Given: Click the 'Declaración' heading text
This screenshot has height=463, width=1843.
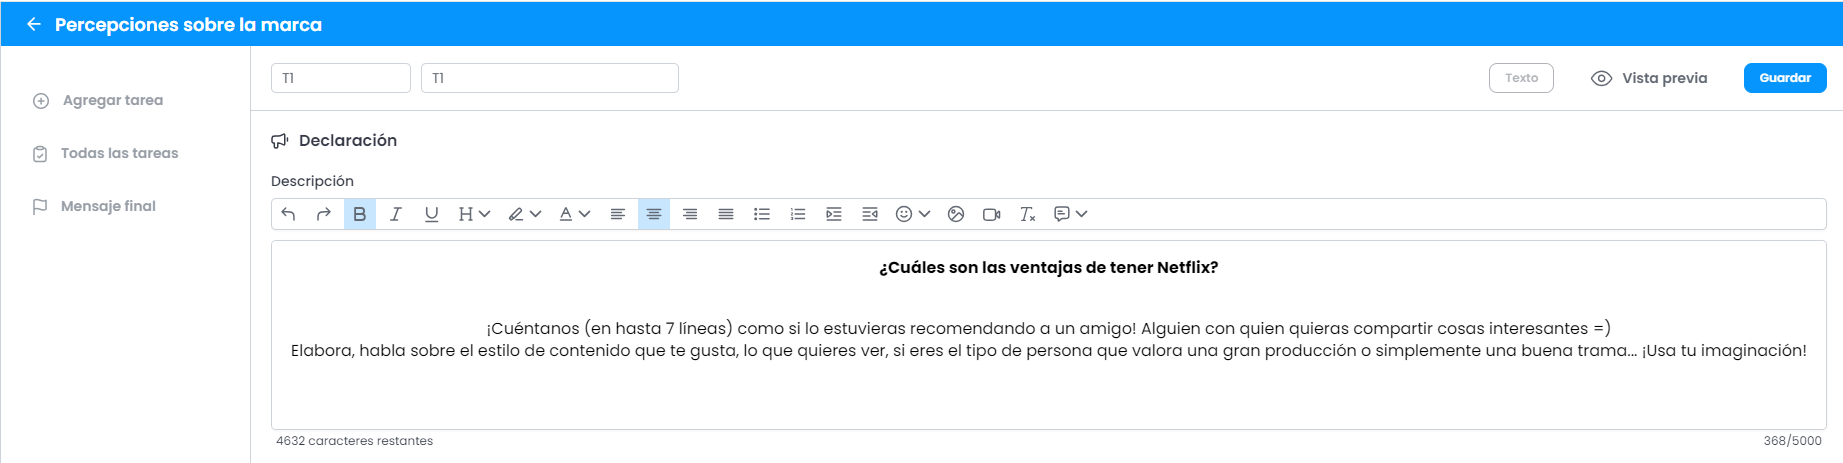Looking at the screenshot, I should pos(348,141).
